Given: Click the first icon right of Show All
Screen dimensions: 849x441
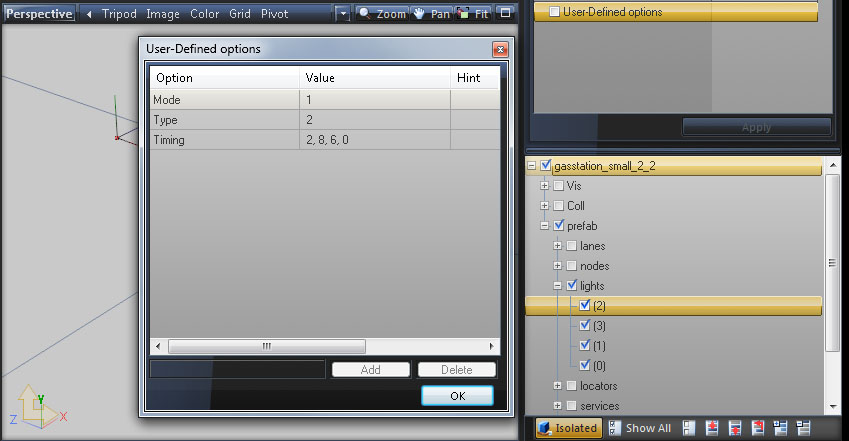Looking at the screenshot, I should point(689,428).
